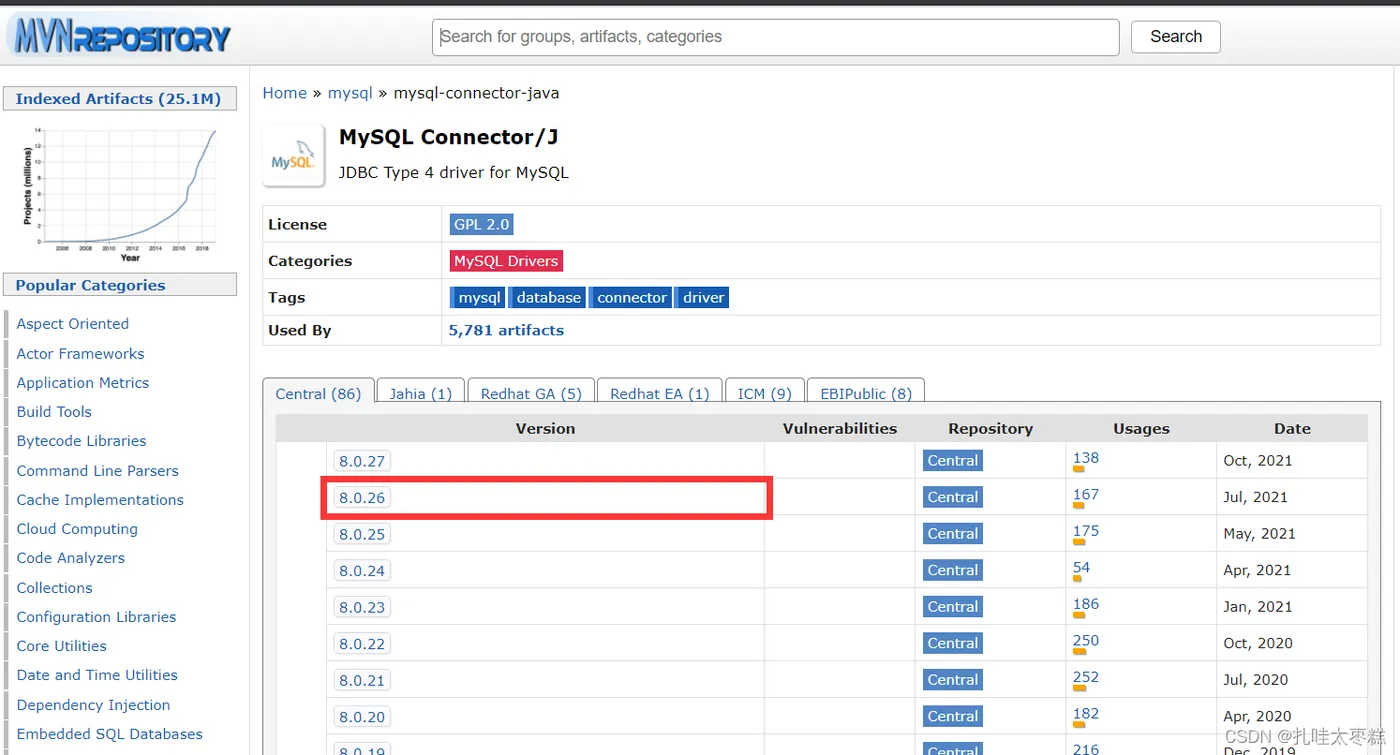This screenshot has height=755, width=1400.
Task: Click the Search button
Action: pyautogui.click(x=1176, y=37)
